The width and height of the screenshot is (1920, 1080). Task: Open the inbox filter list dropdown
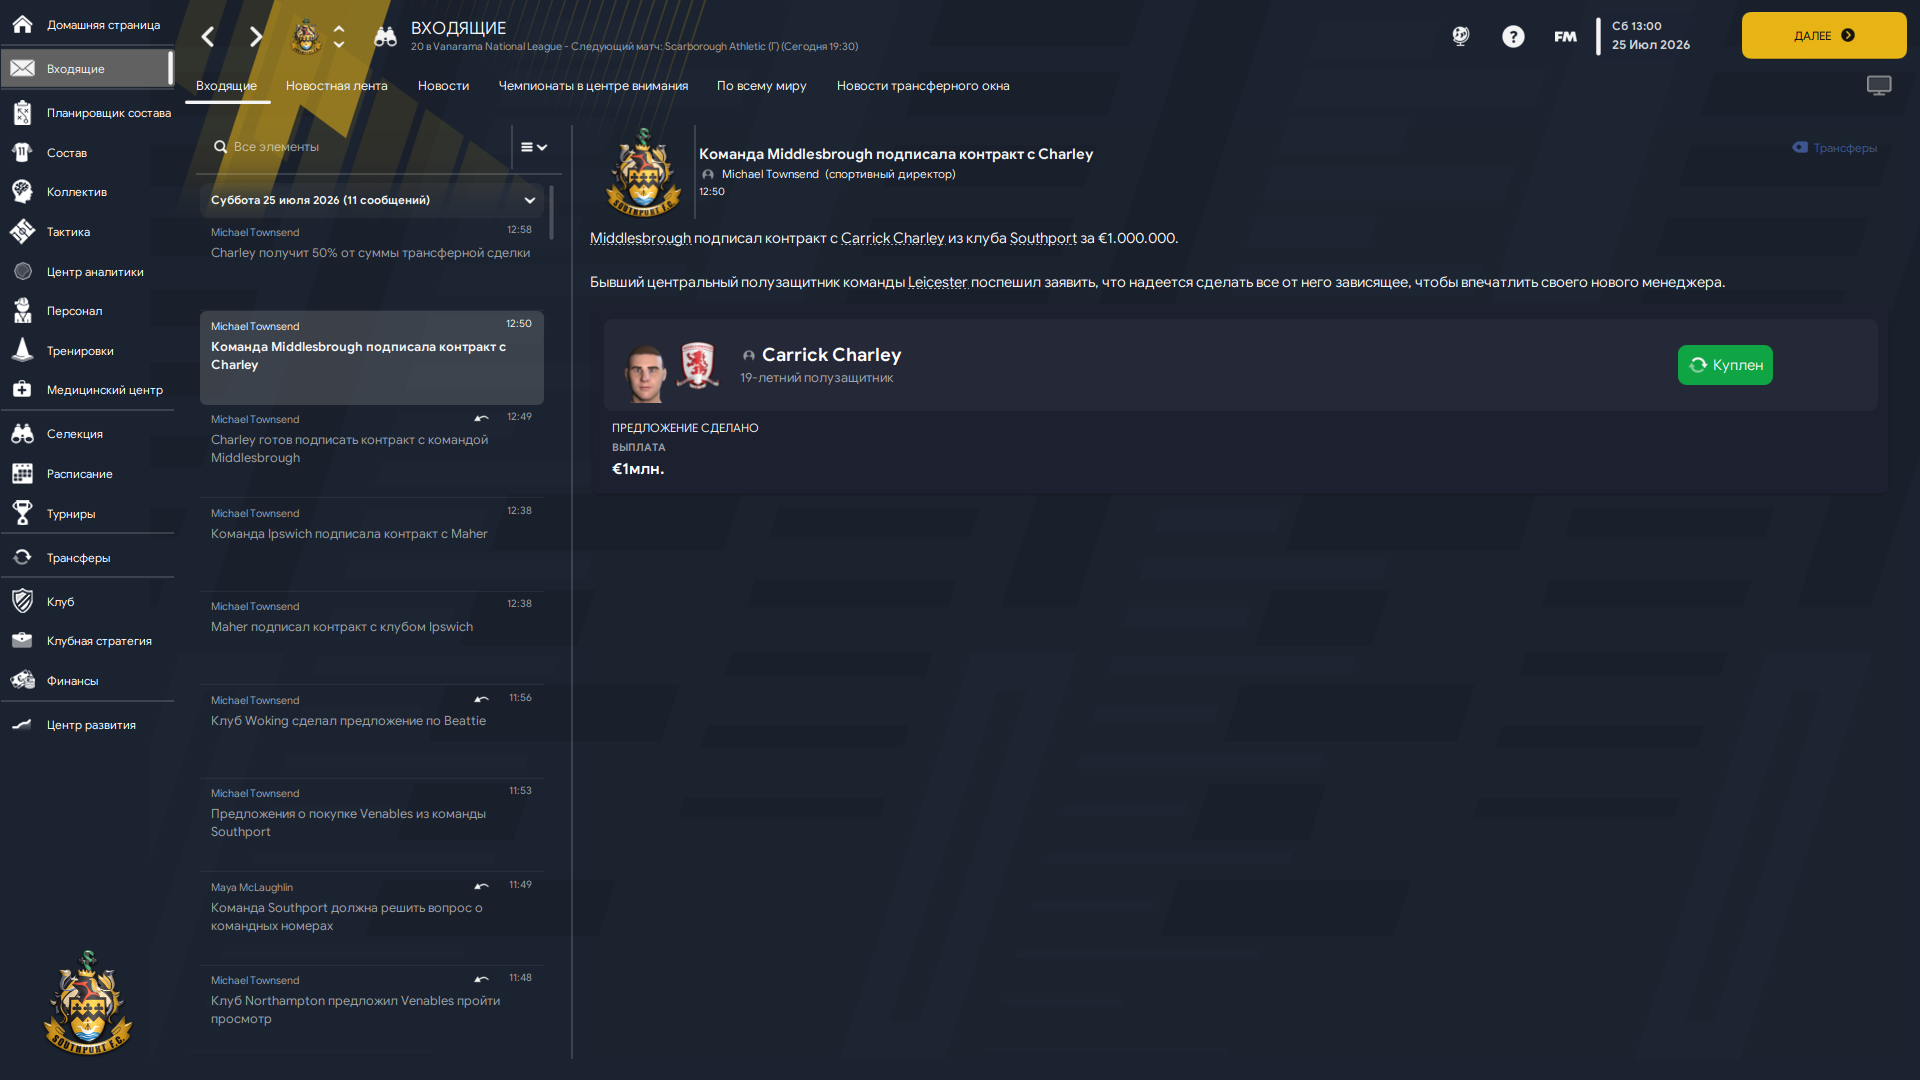point(534,147)
